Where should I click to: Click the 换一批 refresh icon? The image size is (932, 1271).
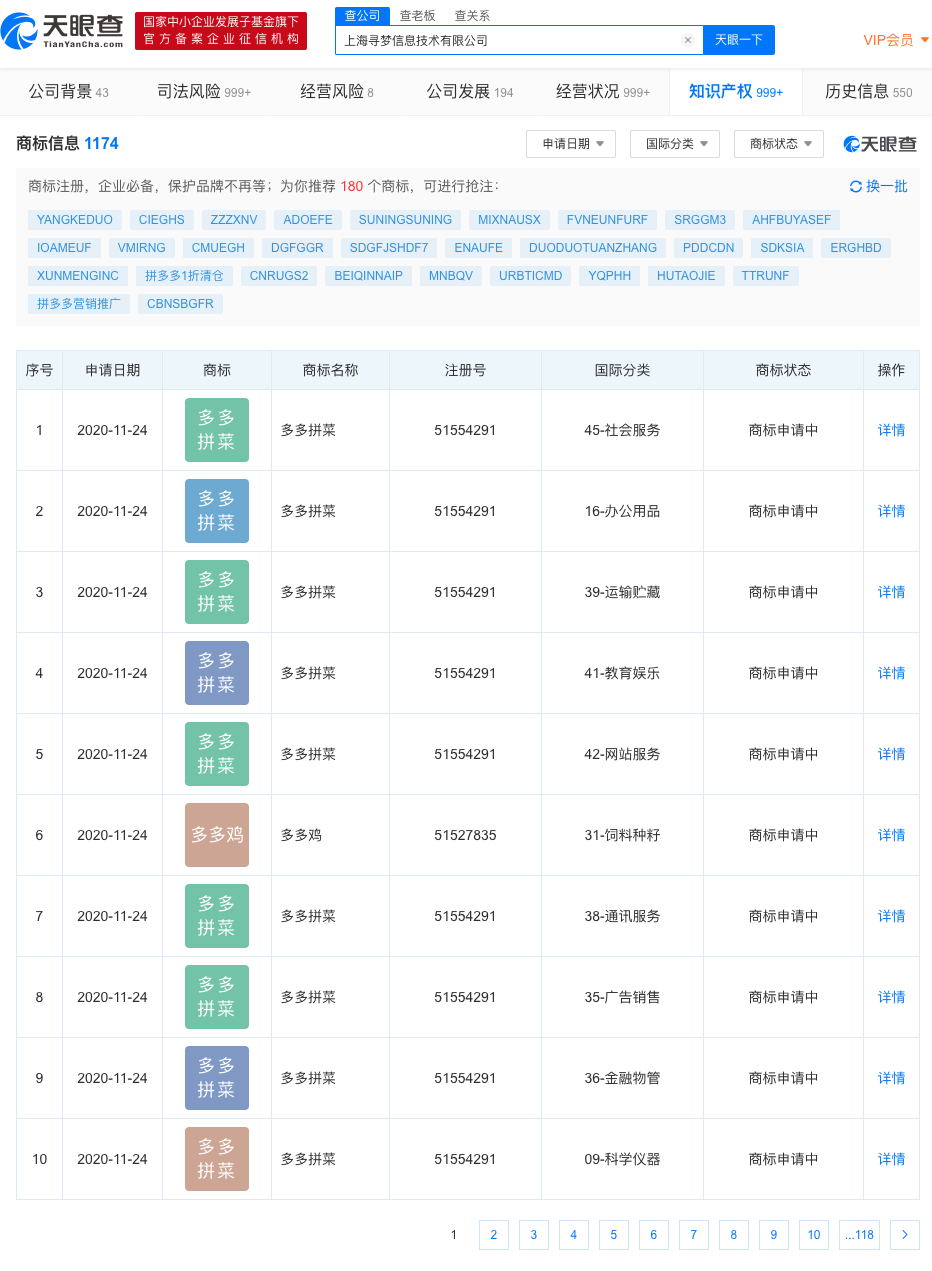(855, 186)
